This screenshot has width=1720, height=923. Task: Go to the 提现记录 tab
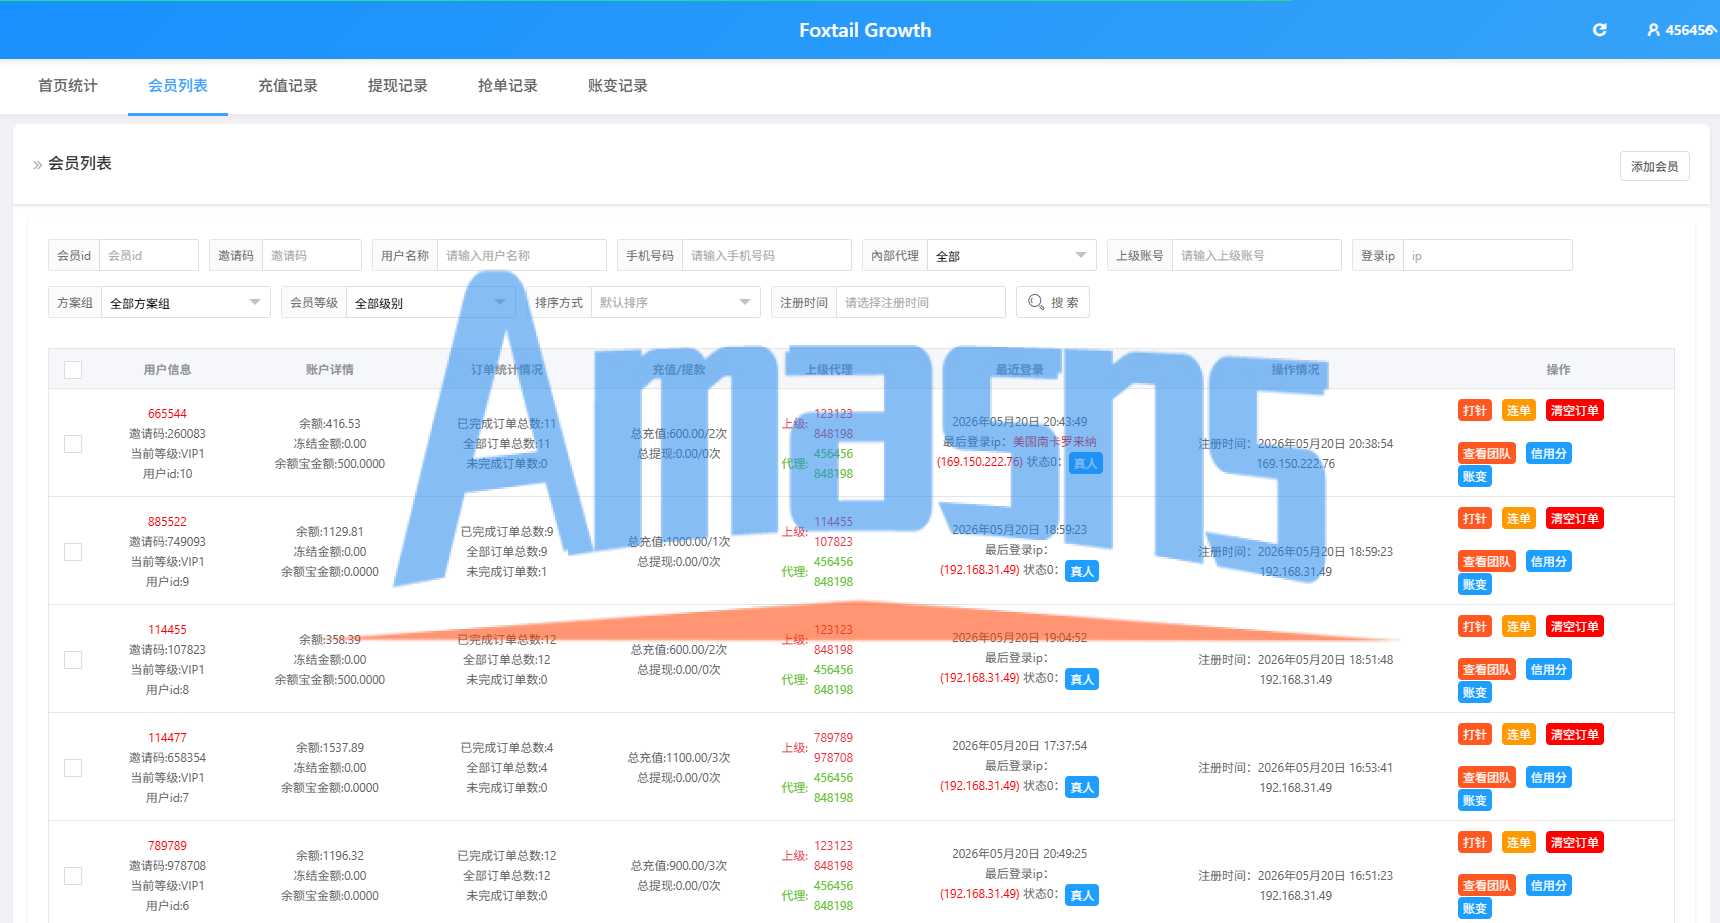click(398, 86)
